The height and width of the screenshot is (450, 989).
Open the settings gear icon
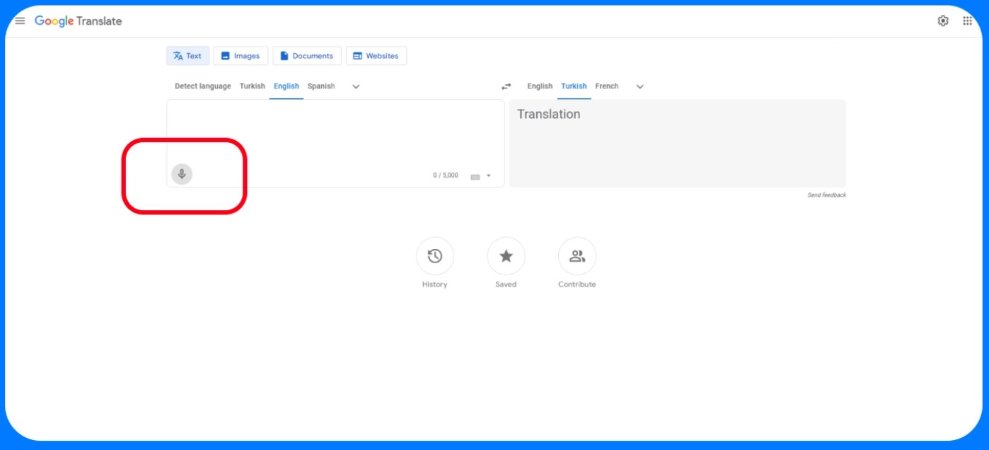click(942, 21)
